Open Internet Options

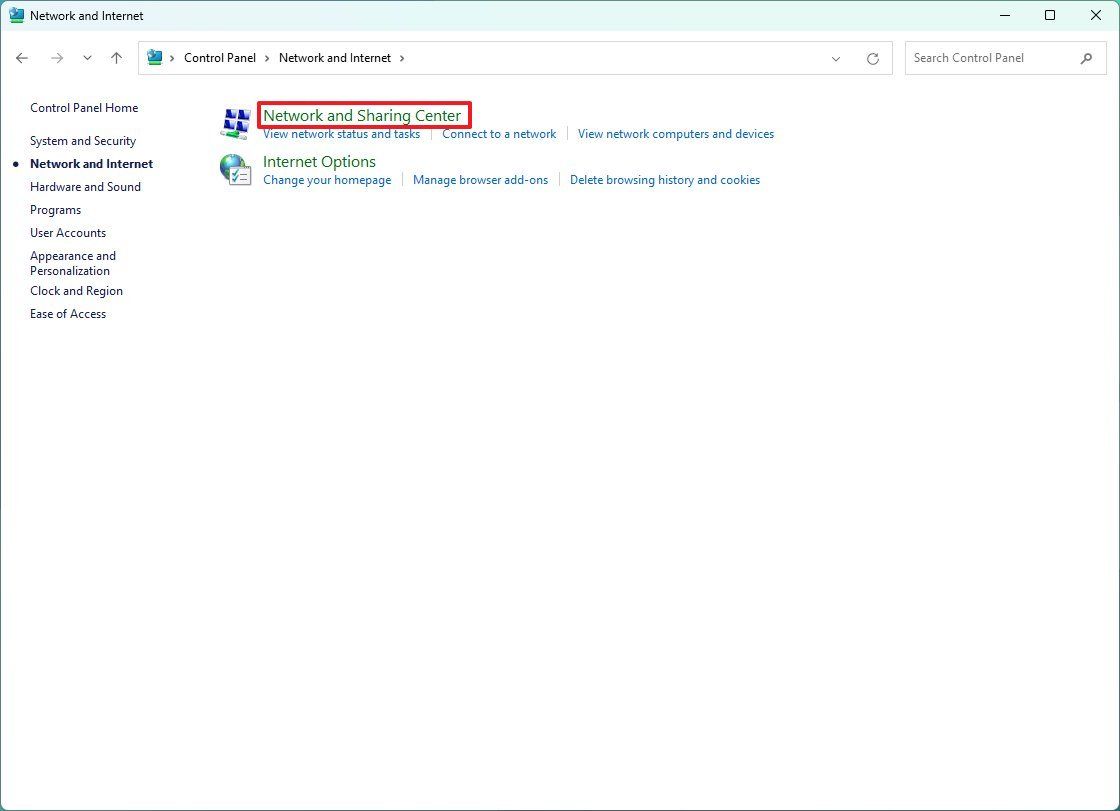coord(319,161)
